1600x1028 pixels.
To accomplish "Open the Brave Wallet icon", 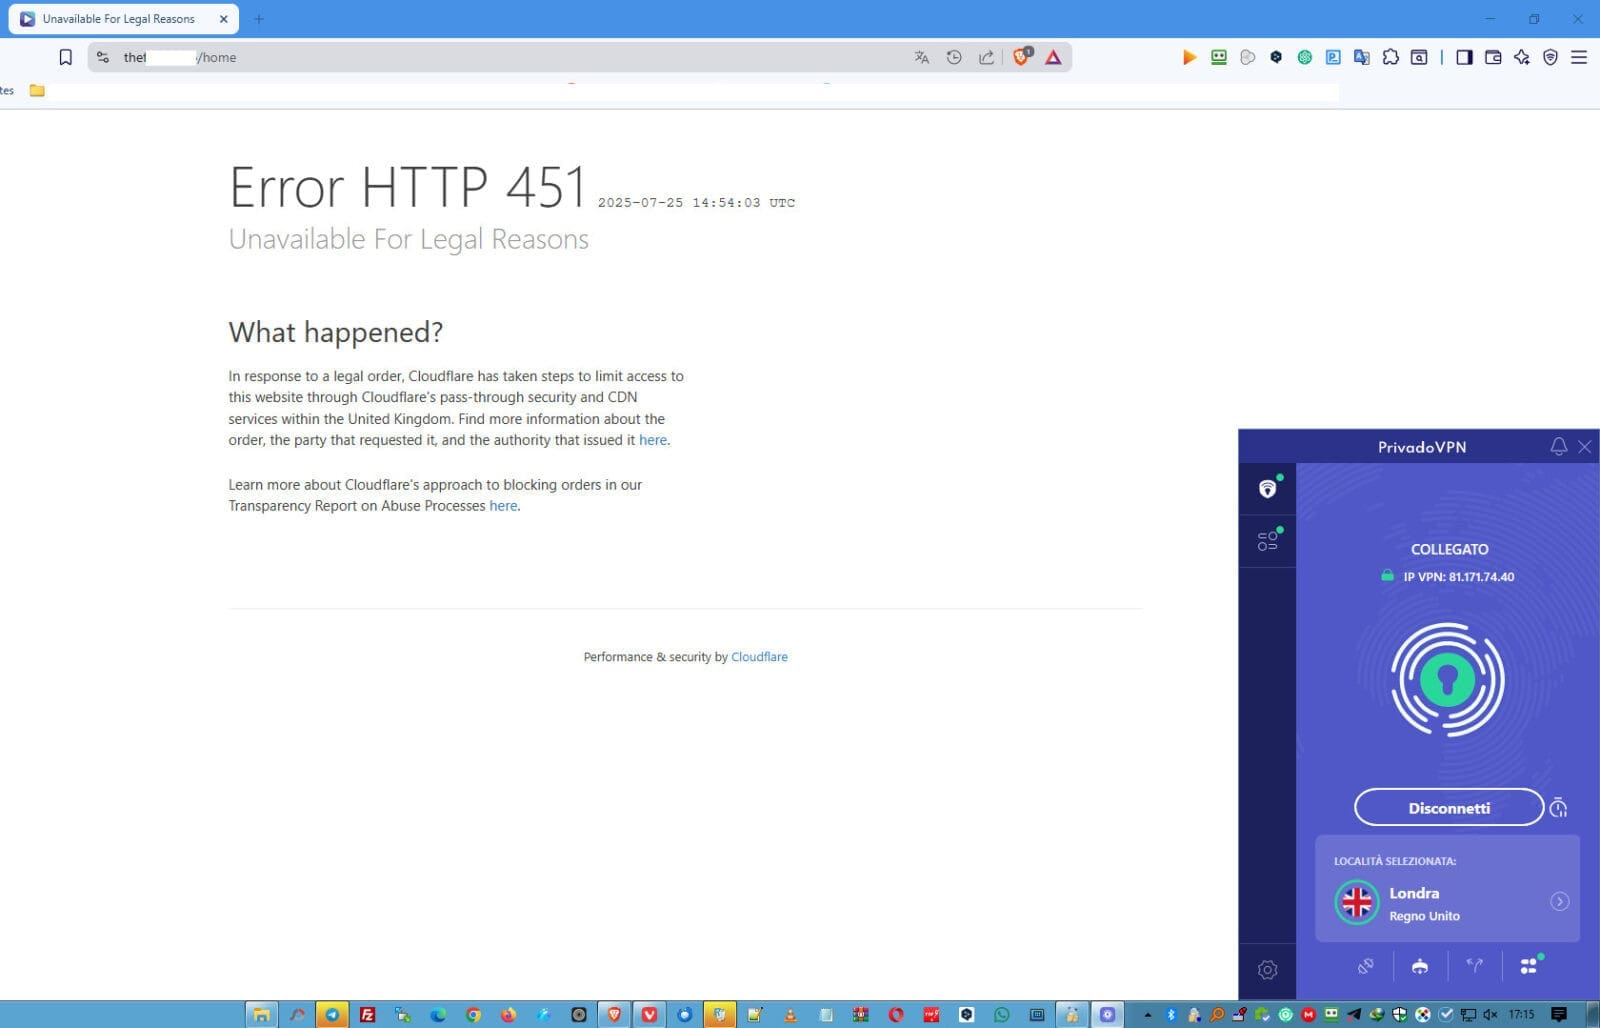I will point(1493,57).
